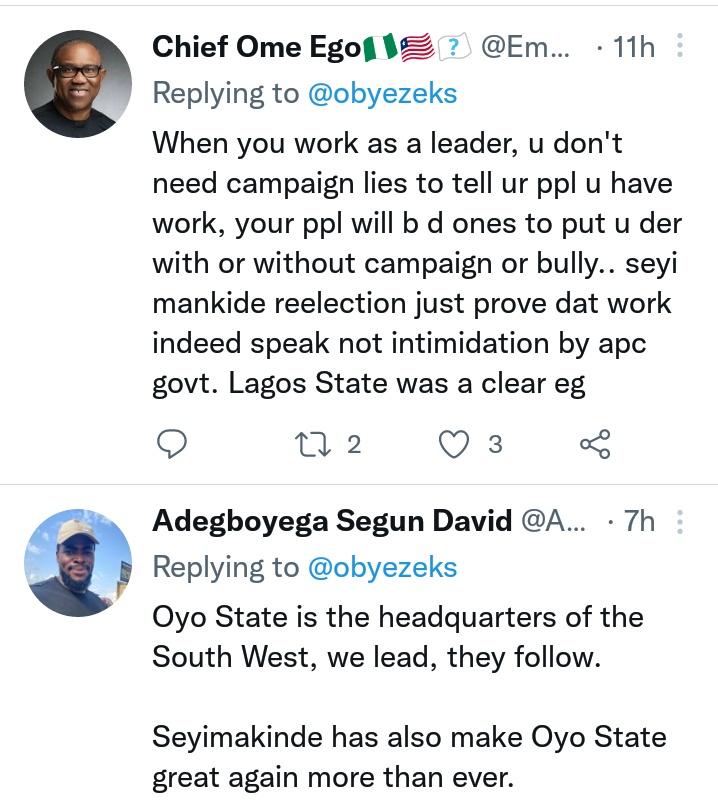This screenshot has width=718, height=808.
Task: Click the truncated @Em... handle
Action: (x=526, y=47)
